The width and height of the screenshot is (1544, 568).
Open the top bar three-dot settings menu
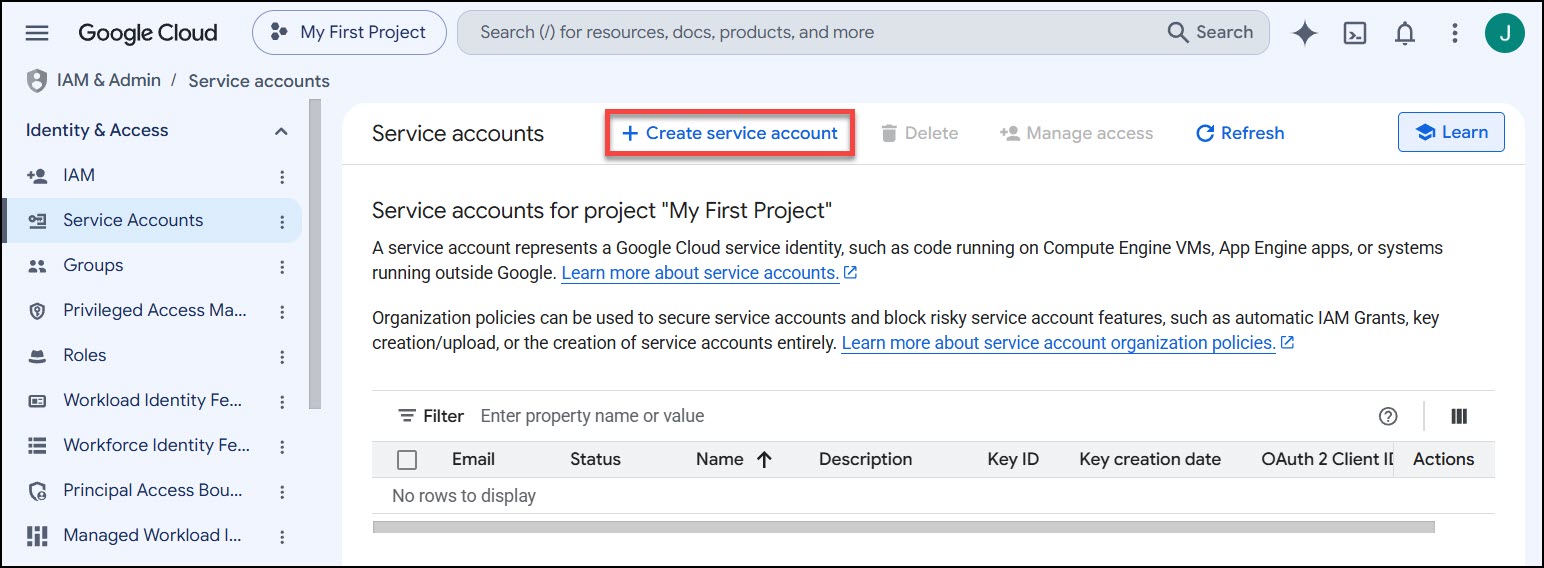(x=1455, y=33)
